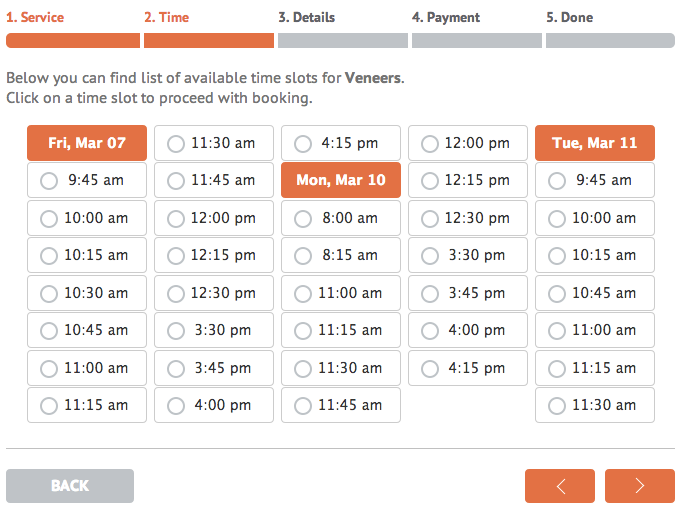This screenshot has height=512, width=681.
Task: Click the Tue, Mar 11 date header
Action: [595, 143]
